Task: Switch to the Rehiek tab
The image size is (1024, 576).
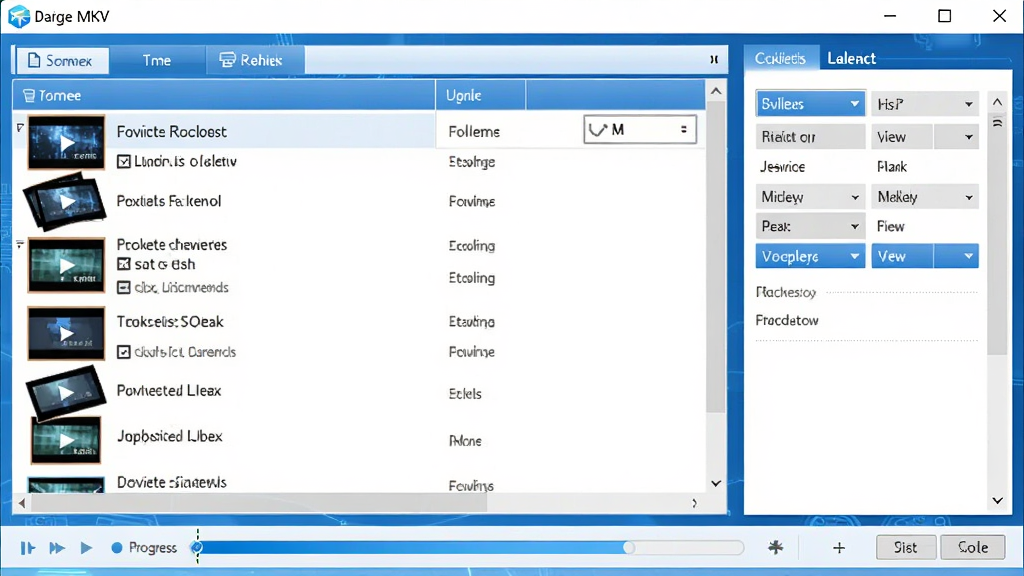Action: coord(255,61)
